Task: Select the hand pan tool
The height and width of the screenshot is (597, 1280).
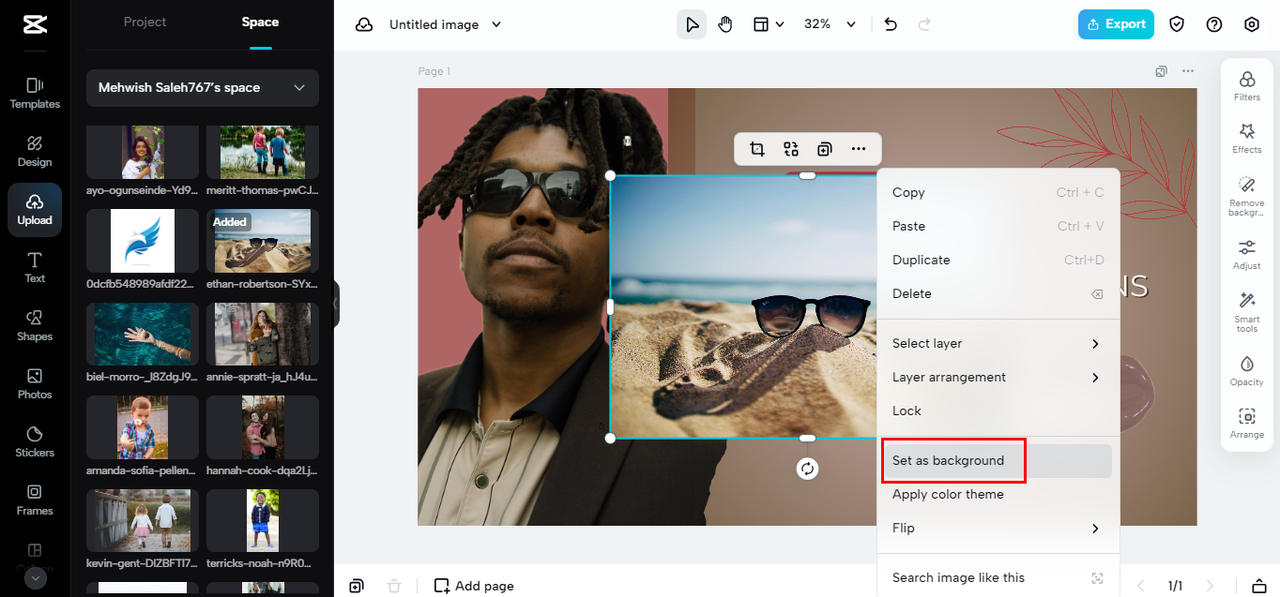Action: pos(725,24)
